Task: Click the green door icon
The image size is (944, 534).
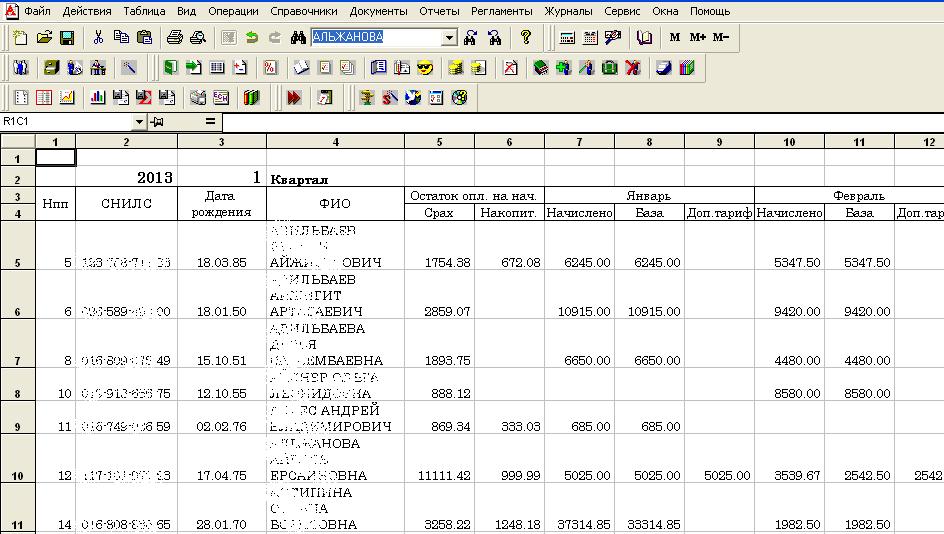Action: tap(170, 67)
